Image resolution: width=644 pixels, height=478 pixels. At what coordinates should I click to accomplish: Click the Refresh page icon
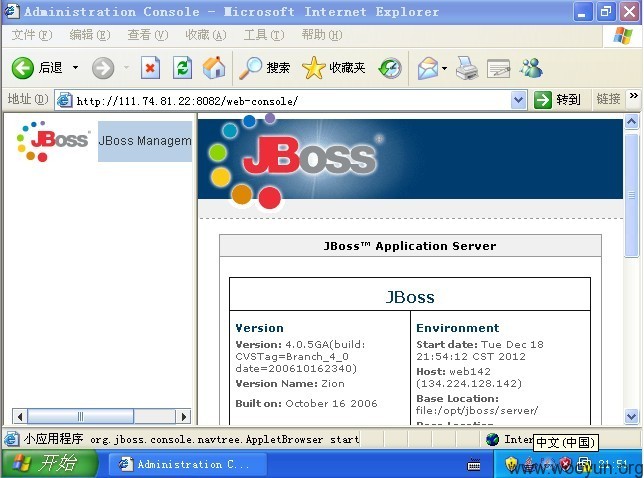tap(182, 68)
